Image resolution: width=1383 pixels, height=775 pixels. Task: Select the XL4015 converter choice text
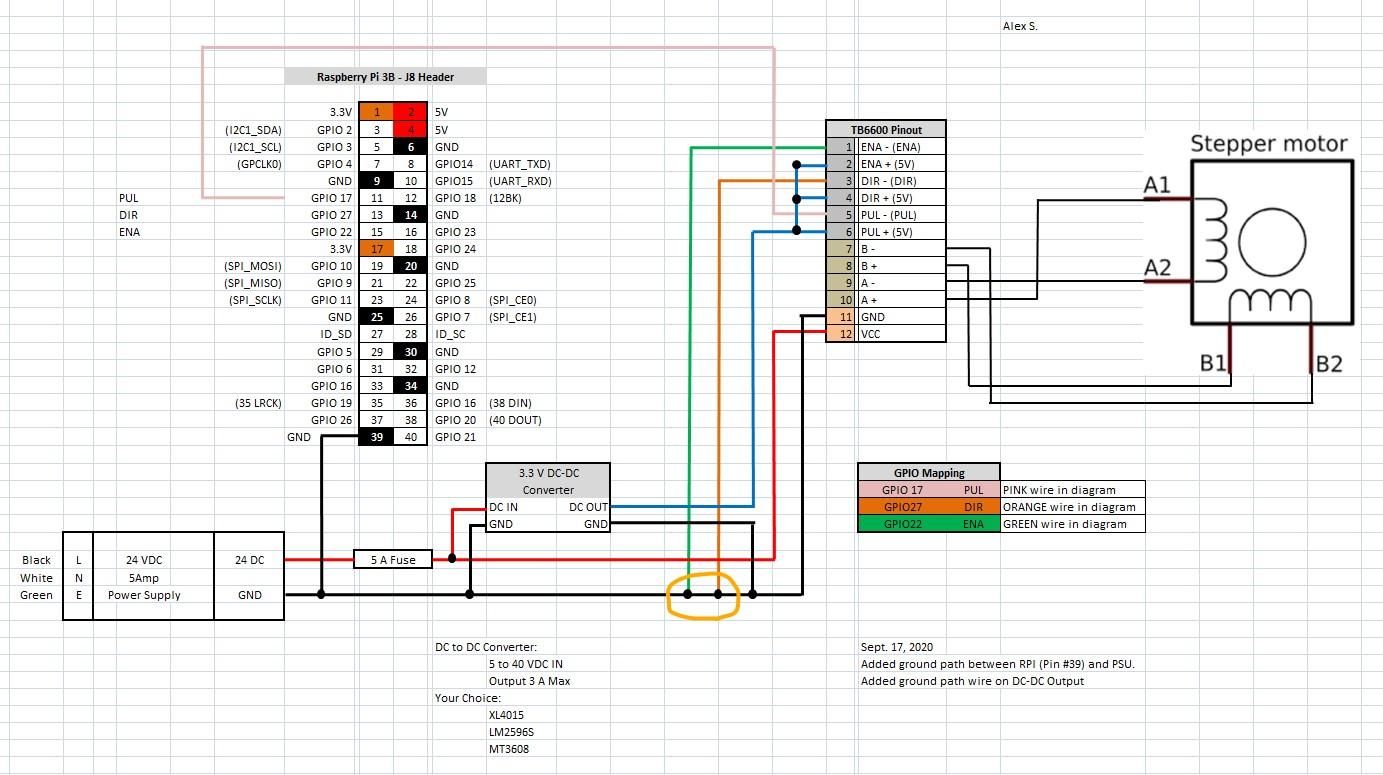click(x=505, y=715)
